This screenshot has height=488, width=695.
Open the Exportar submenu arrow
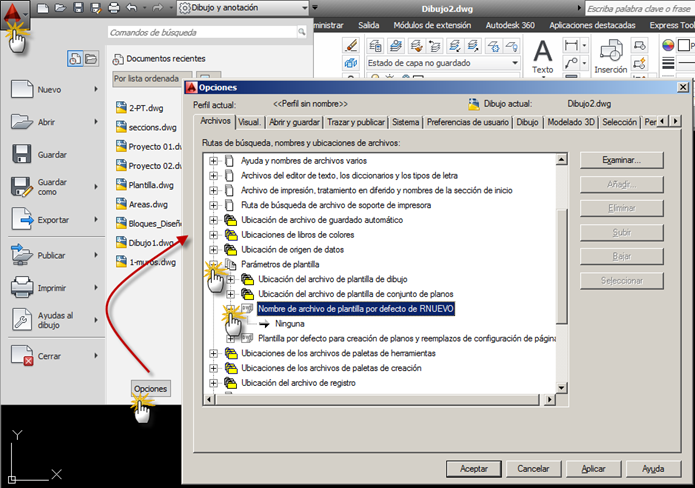(96, 219)
